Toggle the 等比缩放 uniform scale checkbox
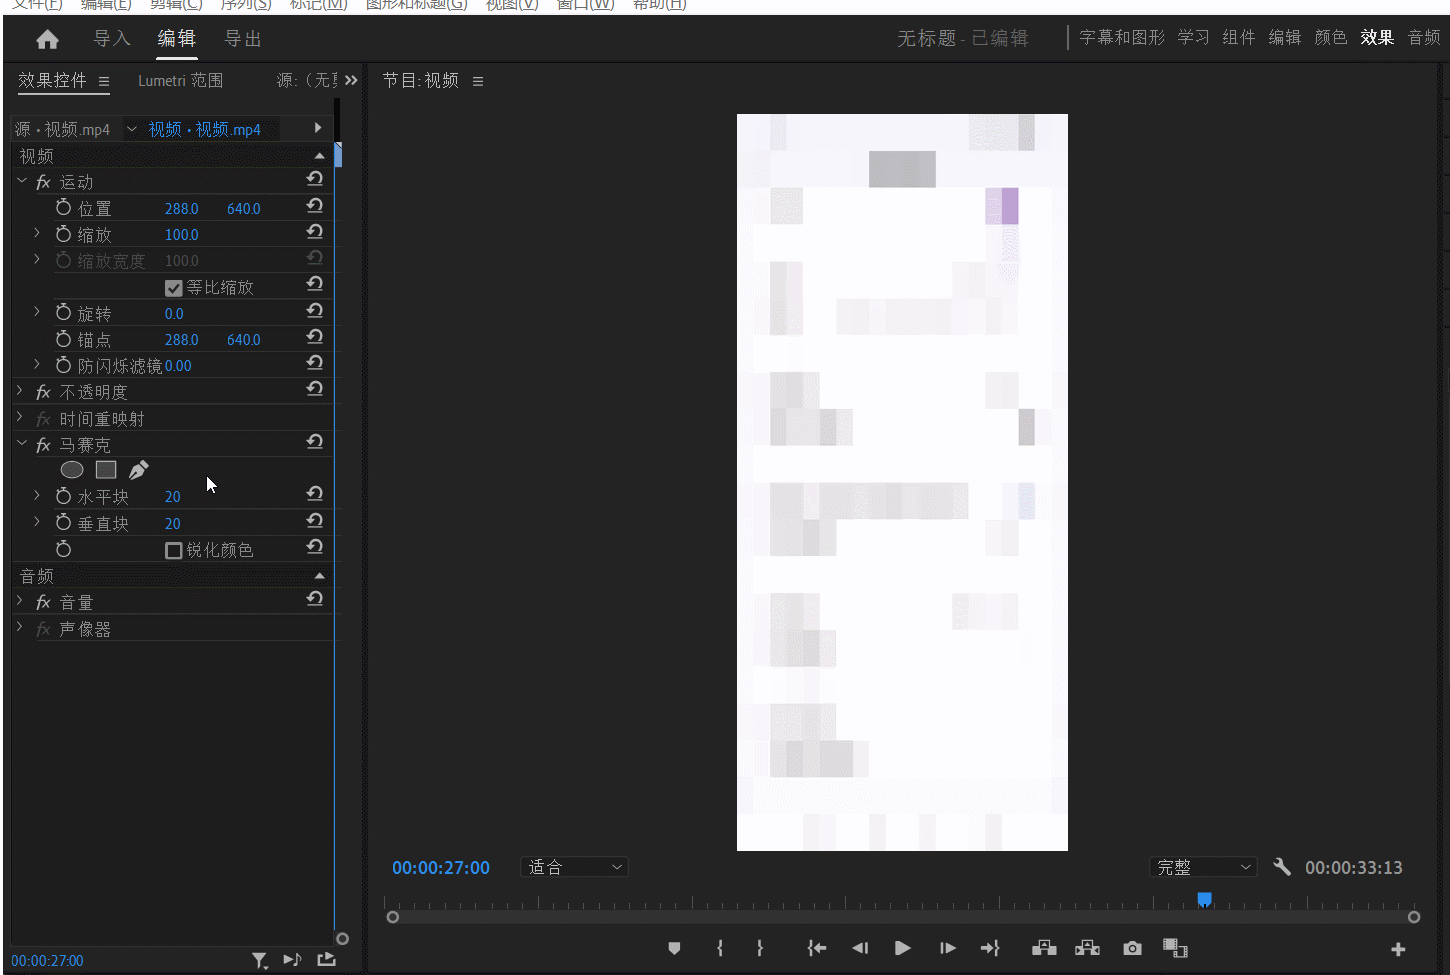Screen dimensions: 1450x975 coord(174,288)
